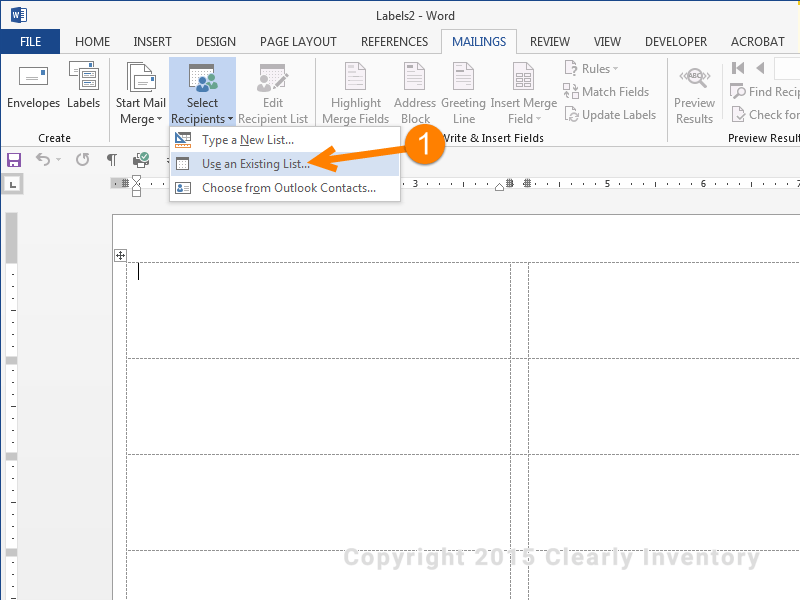Switch to the PAGE LAYOUT tab
The height and width of the screenshot is (600, 800).
(x=298, y=42)
